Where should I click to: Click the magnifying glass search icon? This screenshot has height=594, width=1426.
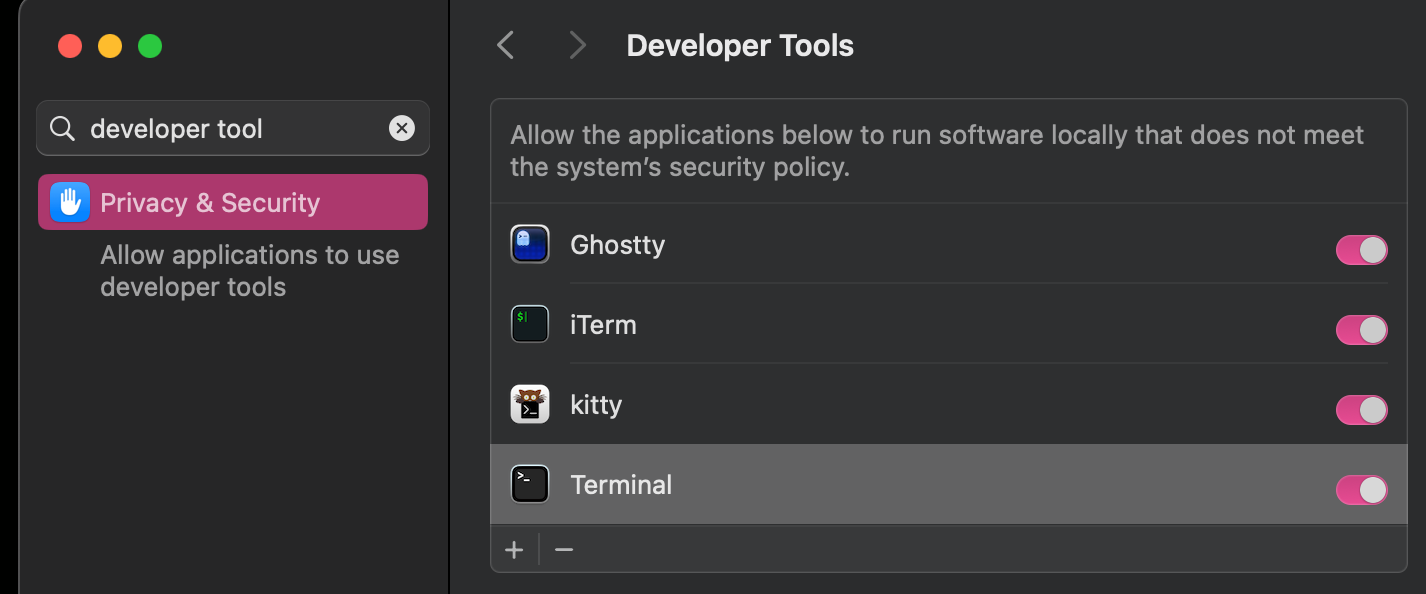63,128
